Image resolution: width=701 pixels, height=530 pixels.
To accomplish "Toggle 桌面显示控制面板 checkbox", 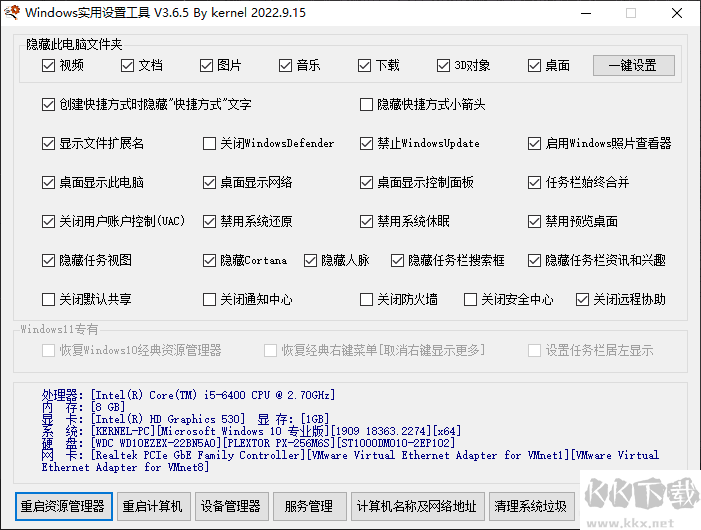I will point(366,182).
